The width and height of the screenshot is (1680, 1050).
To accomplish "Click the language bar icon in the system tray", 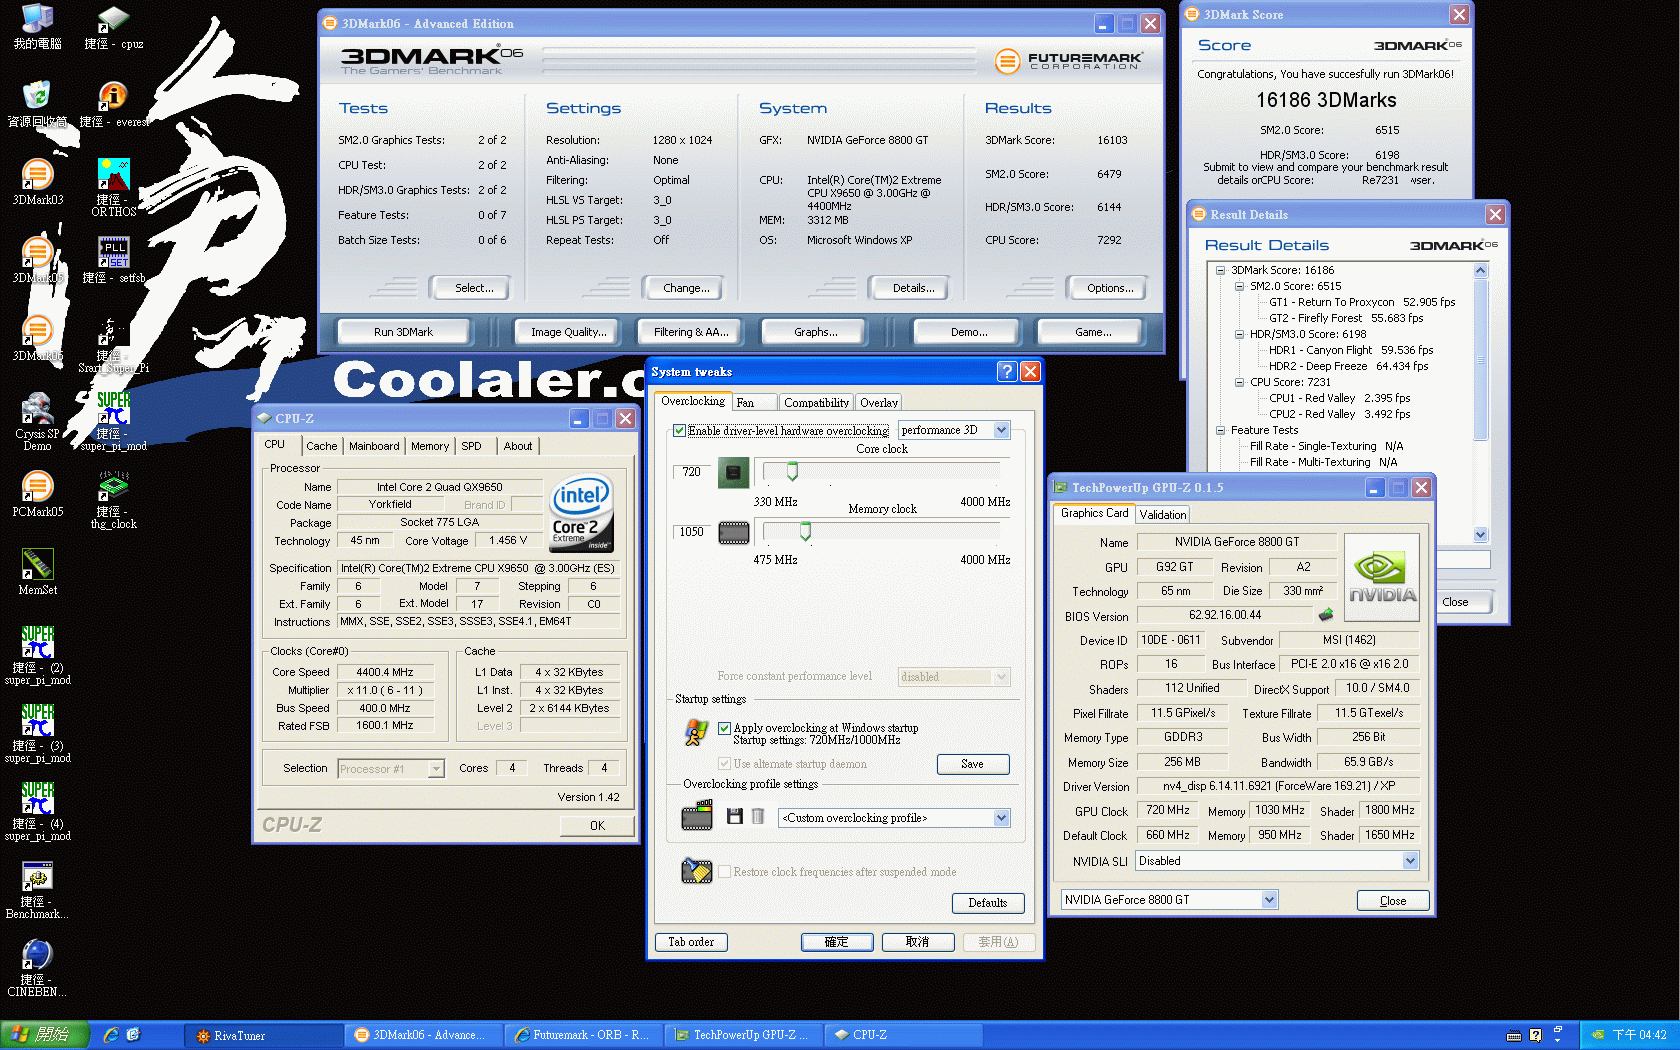I will [x=1513, y=1035].
